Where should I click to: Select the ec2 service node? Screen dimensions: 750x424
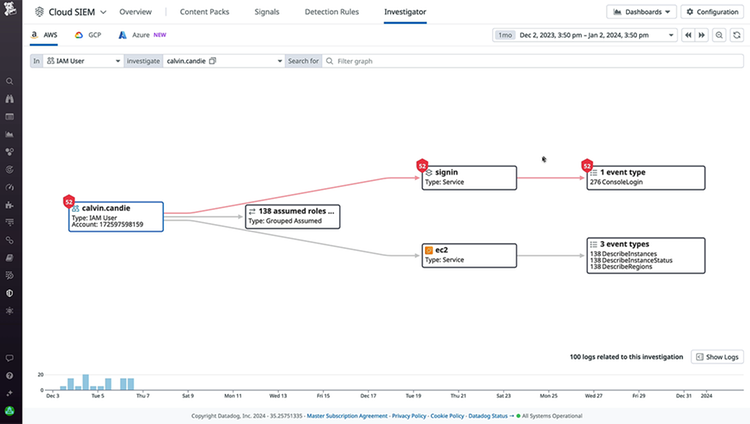(469, 256)
